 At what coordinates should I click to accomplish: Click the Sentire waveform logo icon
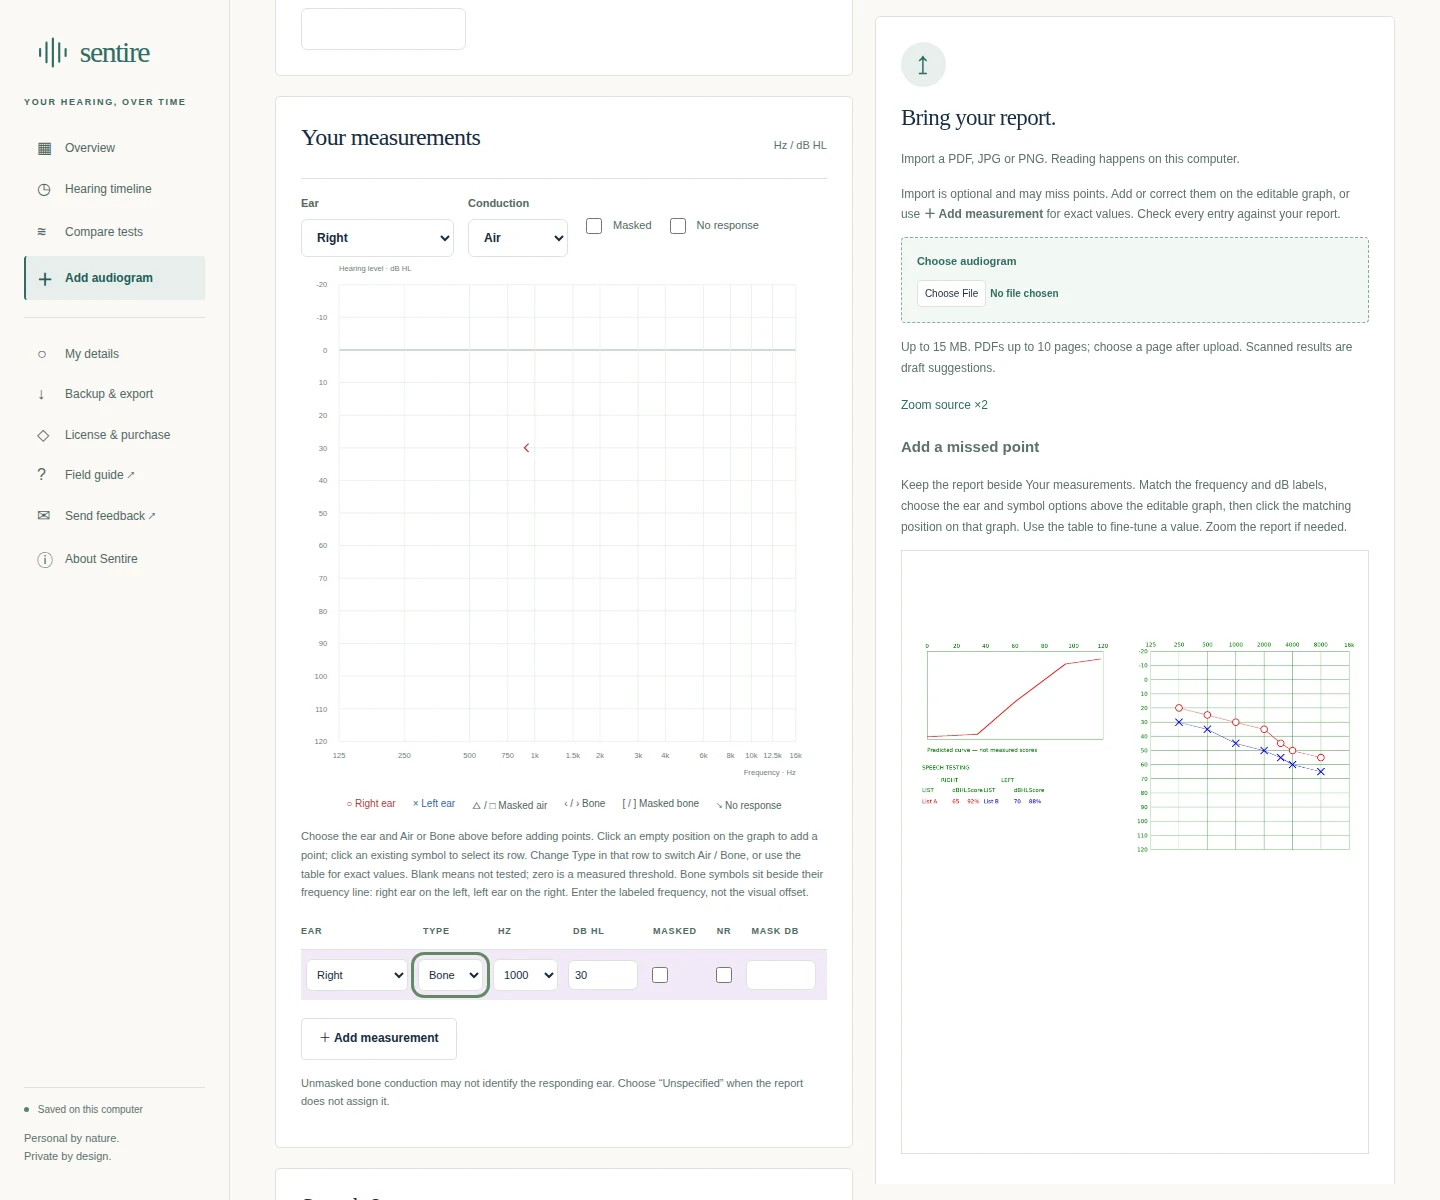click(x=53, y=52)
